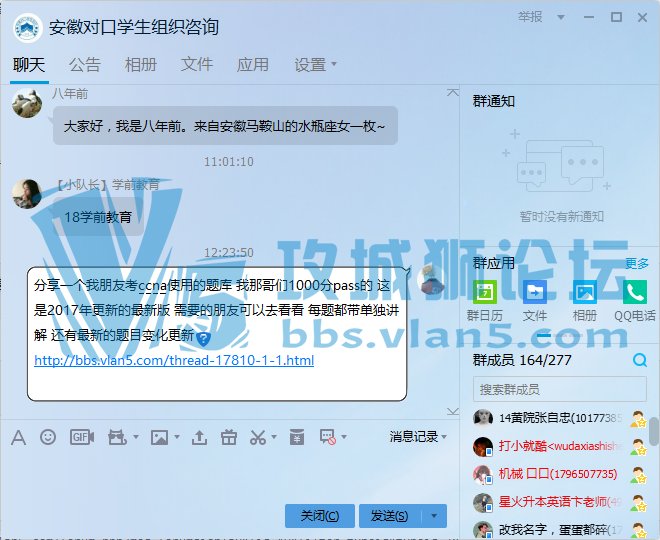This screenshot has height=540, width=660.
Task: Click the 群通知 heading
Action: (x=494, y=101)
